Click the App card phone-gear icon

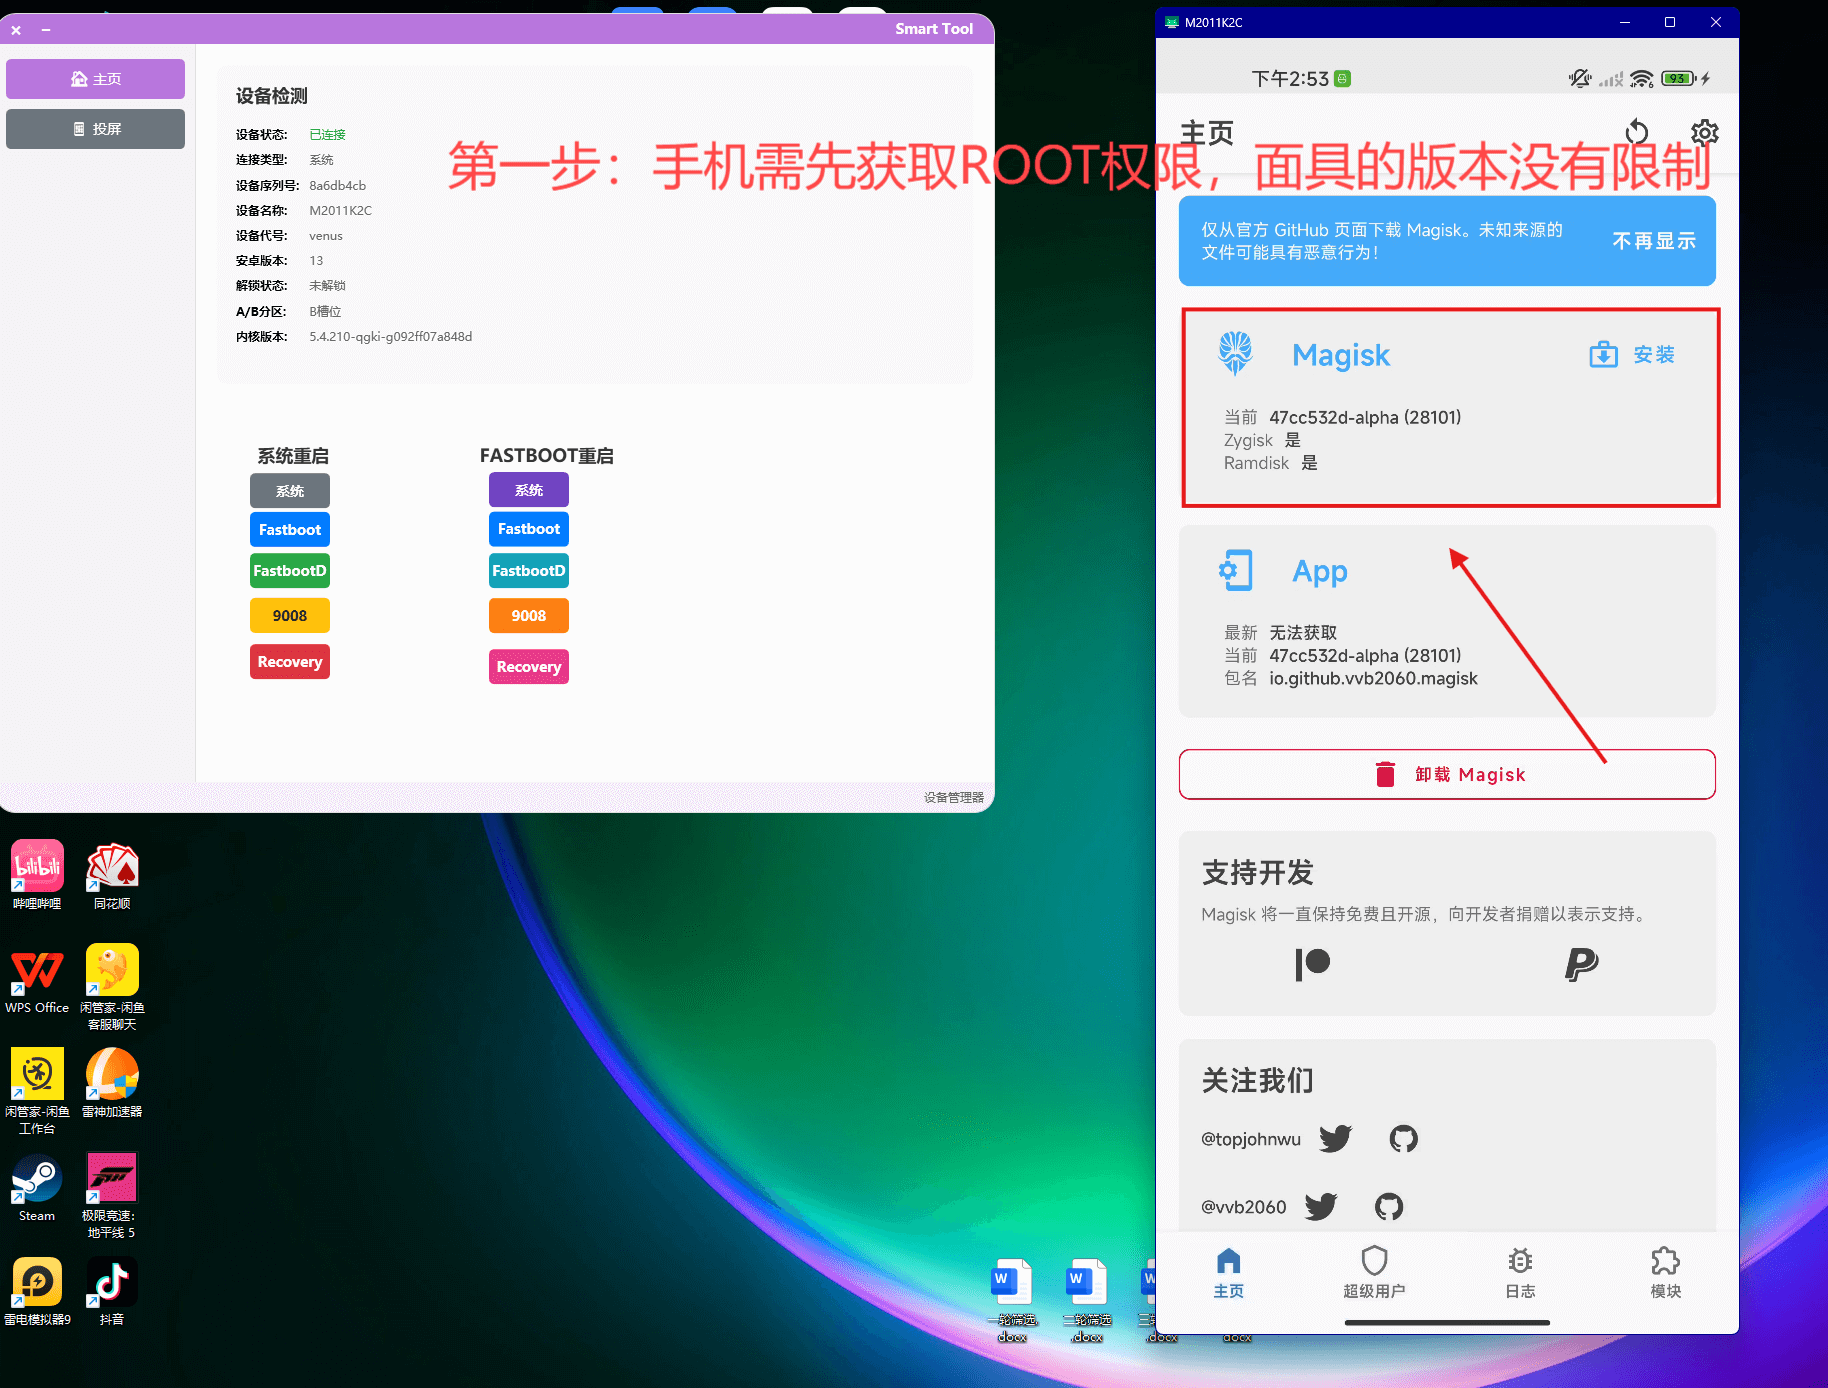click(x=1236, y=570)
